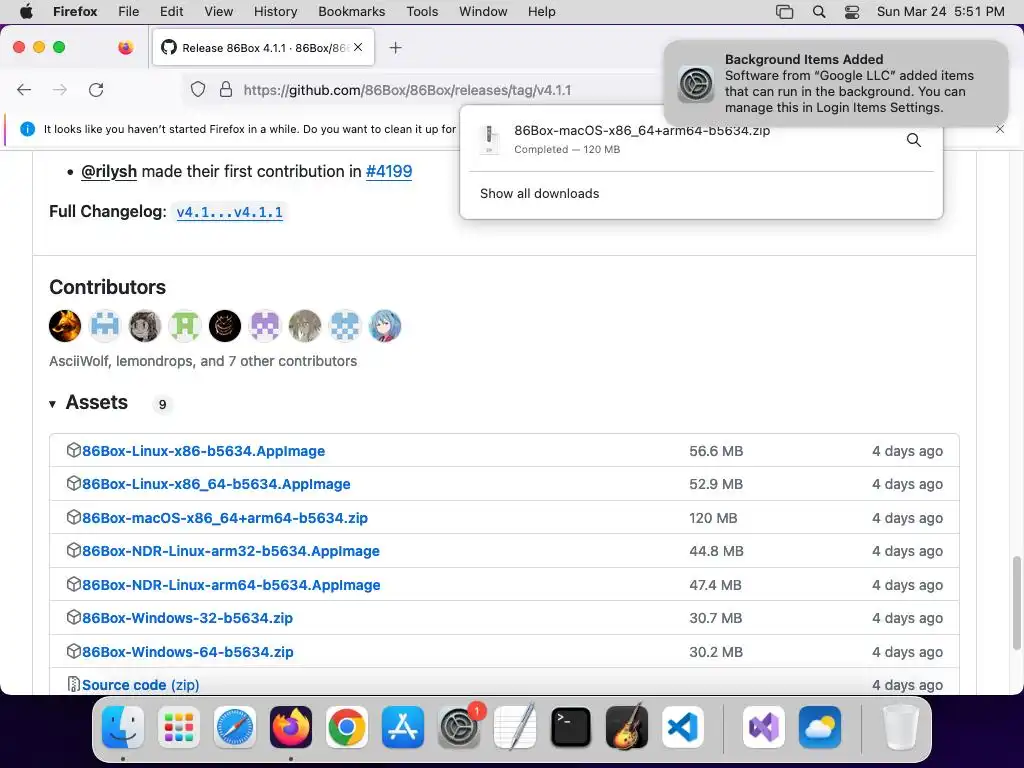Show the downloaded zip in Finder magnifier icon

914,140
